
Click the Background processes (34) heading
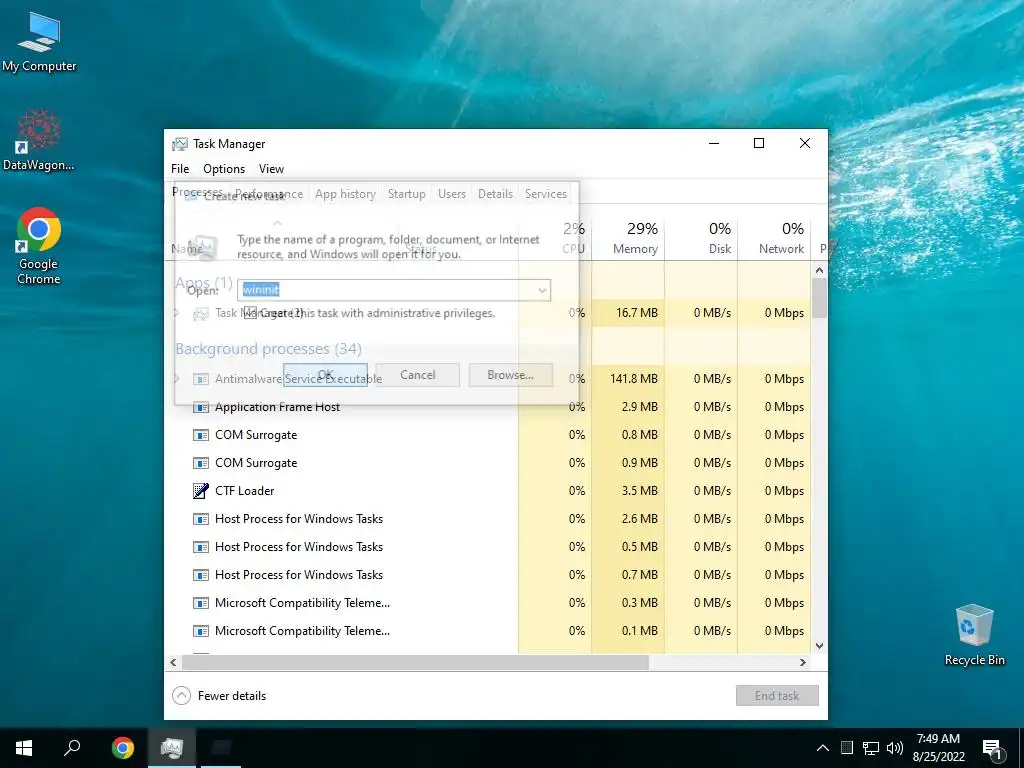tap(268, 349)
